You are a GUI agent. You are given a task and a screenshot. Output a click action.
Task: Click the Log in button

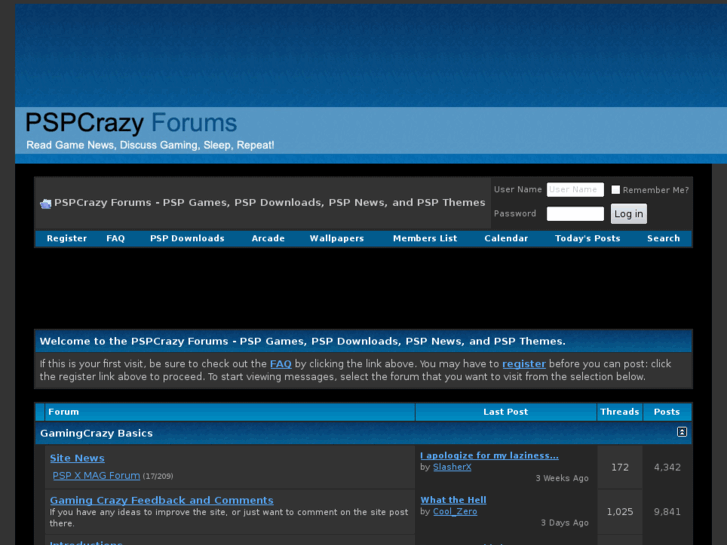[628, 213]
